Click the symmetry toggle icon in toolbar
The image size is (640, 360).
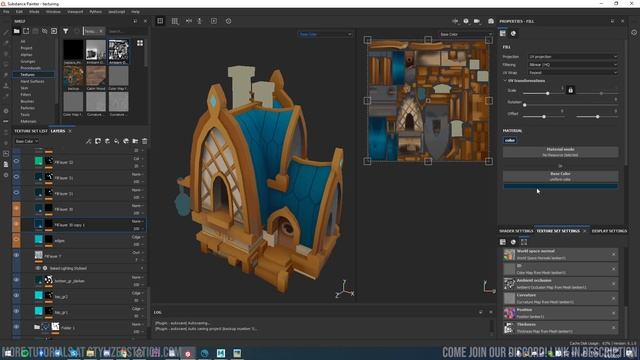pyautogui.click(x=189, y=21)
